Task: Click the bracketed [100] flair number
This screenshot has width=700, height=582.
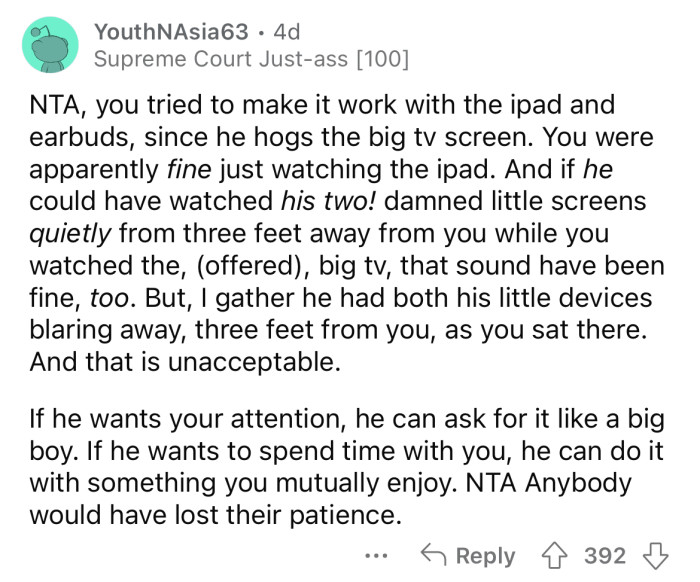Action: pyautogui.click(x=383, y=59)
